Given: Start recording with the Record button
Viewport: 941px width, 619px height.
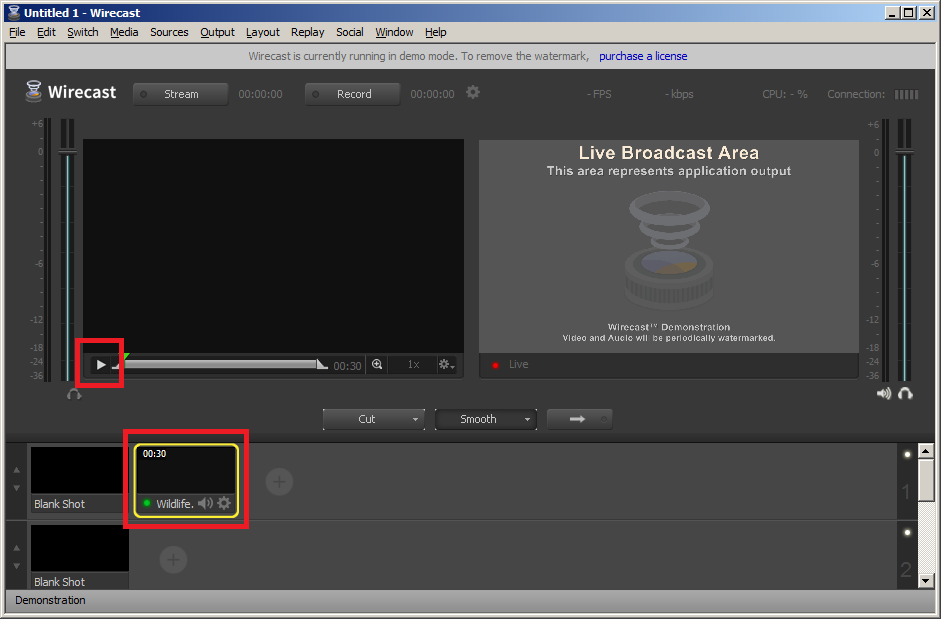Looking at the screenshot, I should click(352, 94).
